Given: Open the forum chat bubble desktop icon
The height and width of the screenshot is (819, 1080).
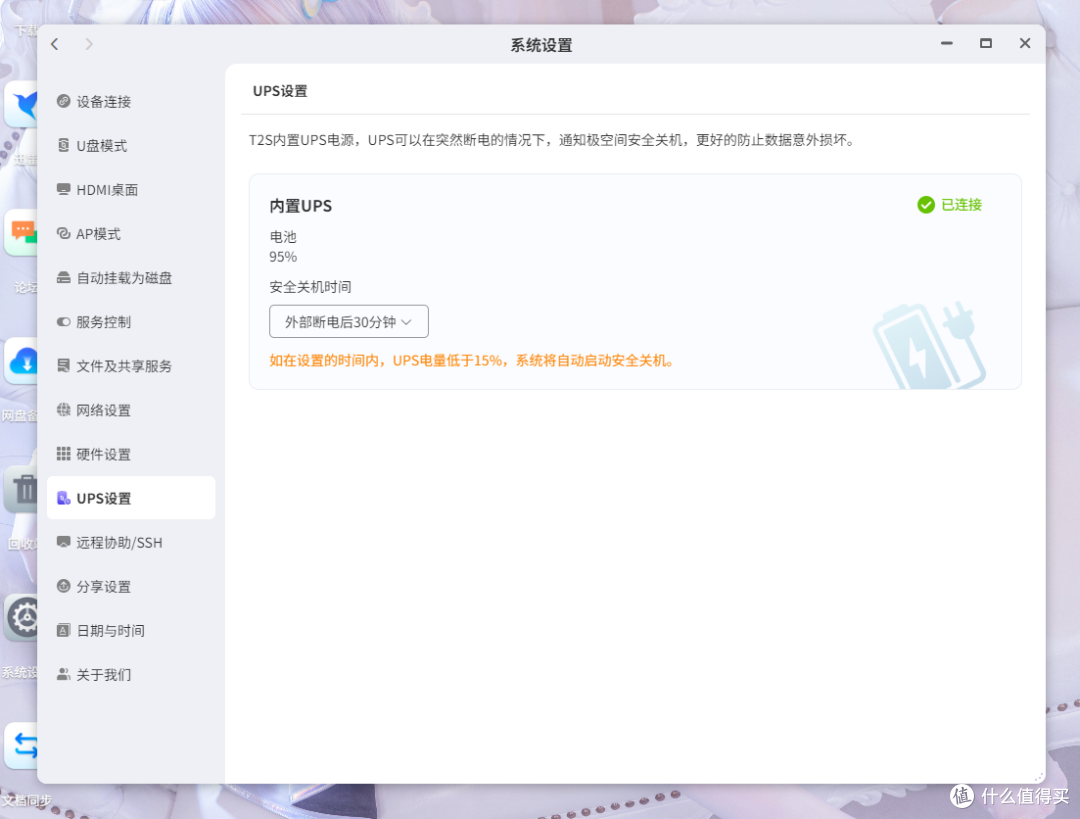Looking at the screenshot, I should (23, 232).
